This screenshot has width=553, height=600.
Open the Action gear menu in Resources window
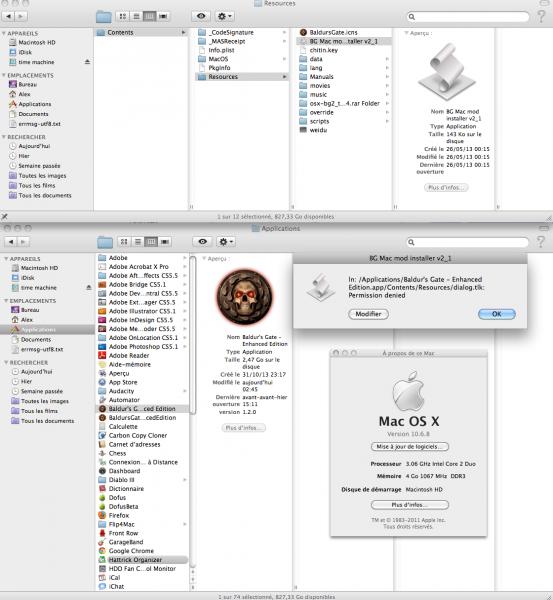224,16
